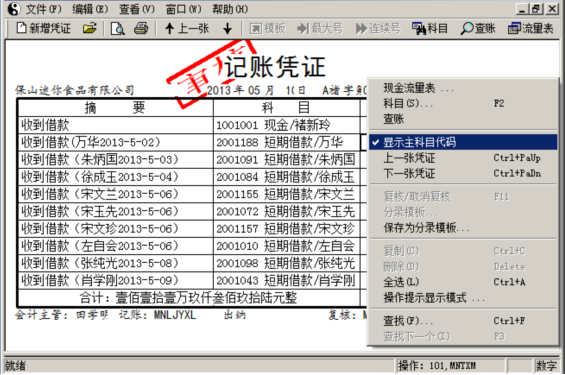This screenshot has width=565, height=375.
Task: Click summary cell 收到借款（宋玉先2013-5-06）
Action: point(116,211)
